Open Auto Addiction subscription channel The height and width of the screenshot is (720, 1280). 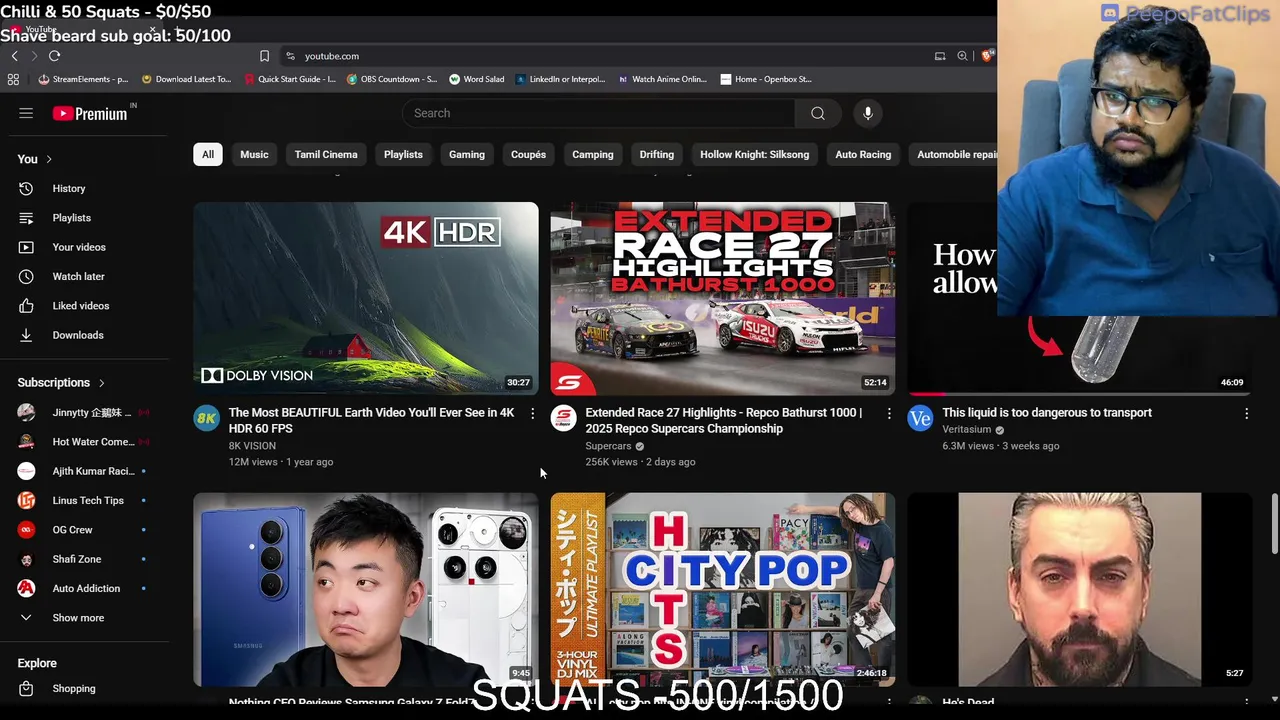(x=84, y=588)
